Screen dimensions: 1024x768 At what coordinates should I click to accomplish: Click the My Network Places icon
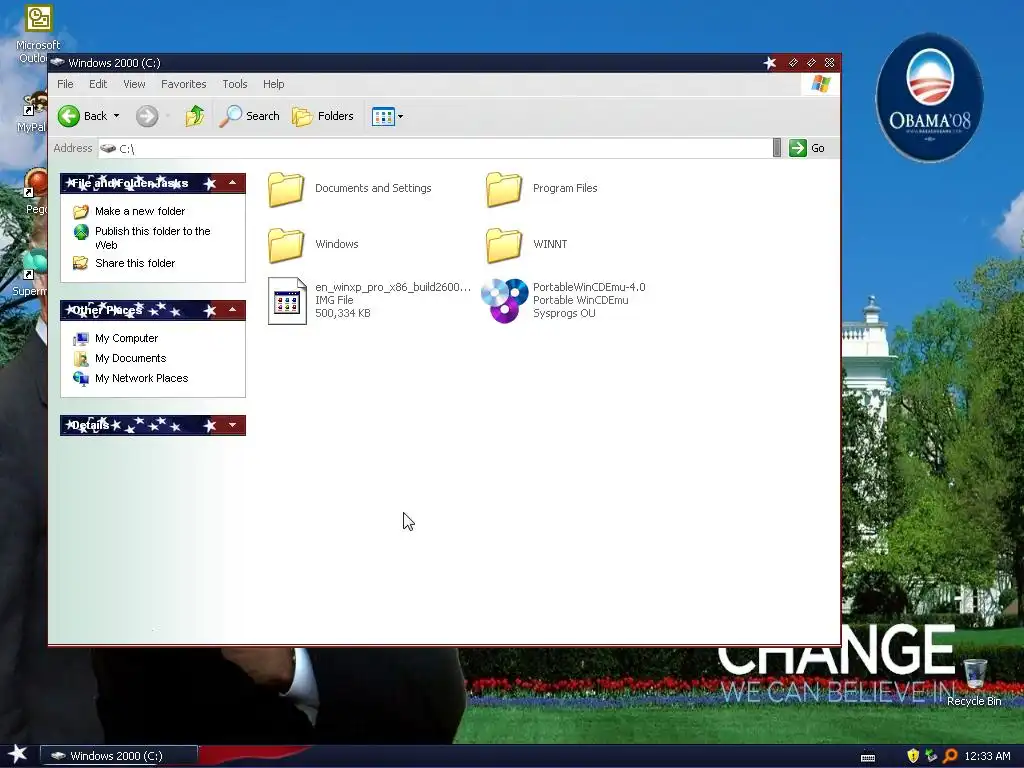click(81, 379)
